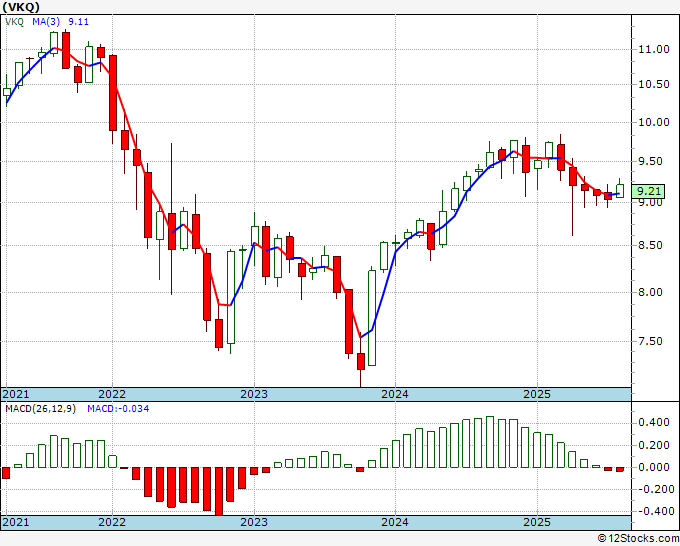
Task: Click the lowest red candlestick in late 2023
Action: pos(361,361)
